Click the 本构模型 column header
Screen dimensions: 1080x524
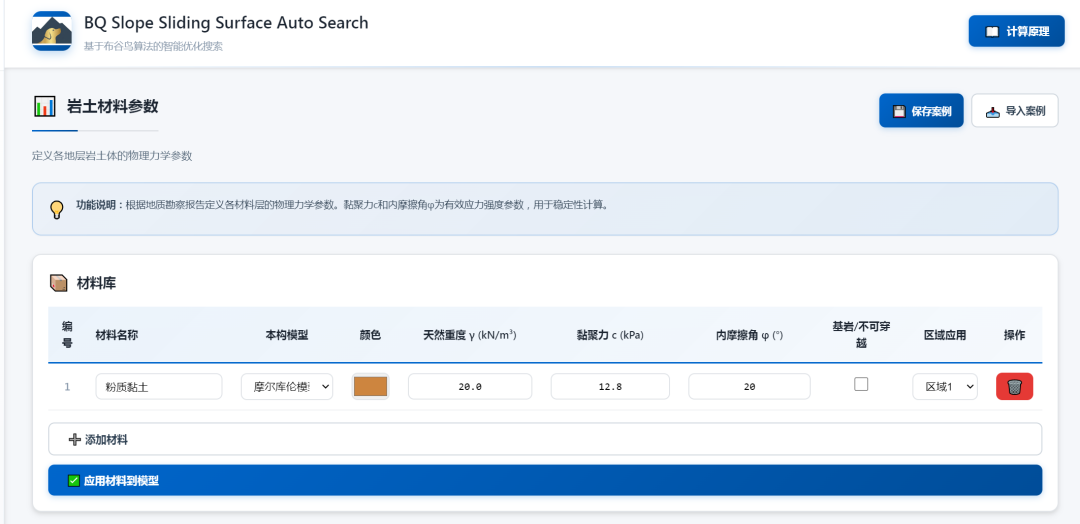click(x=287, y=335)
